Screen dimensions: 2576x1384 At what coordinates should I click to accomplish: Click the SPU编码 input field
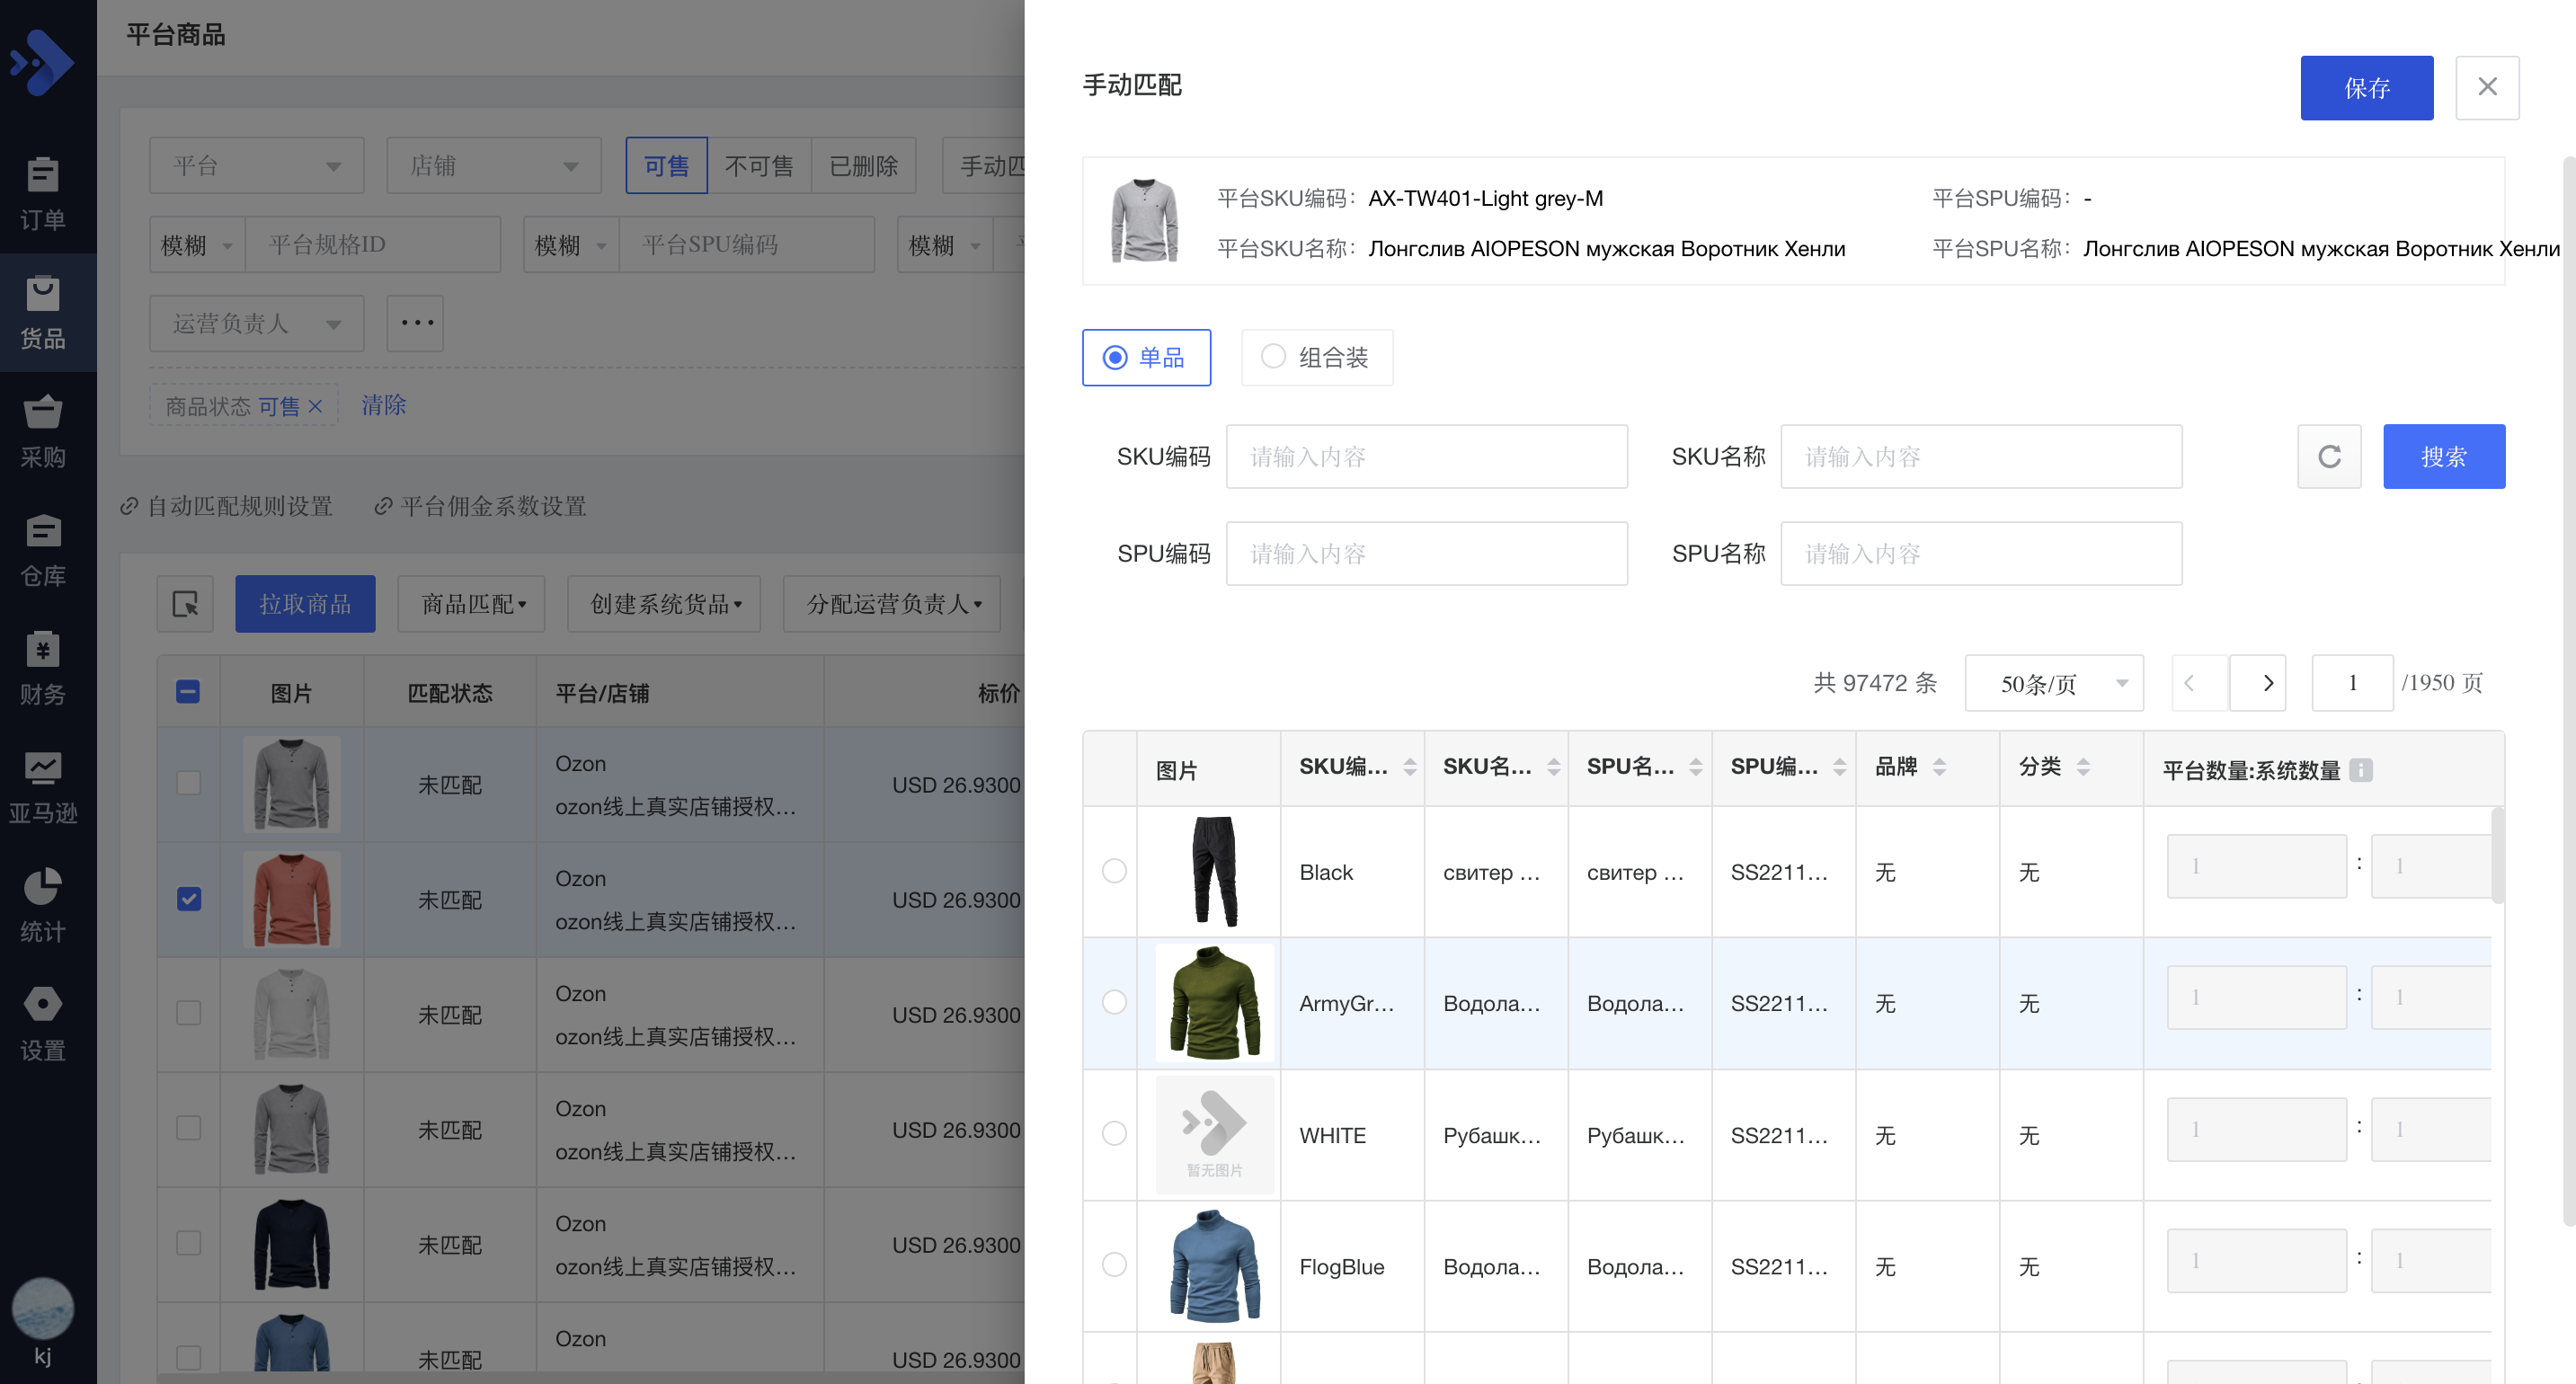coord(1427,553)
